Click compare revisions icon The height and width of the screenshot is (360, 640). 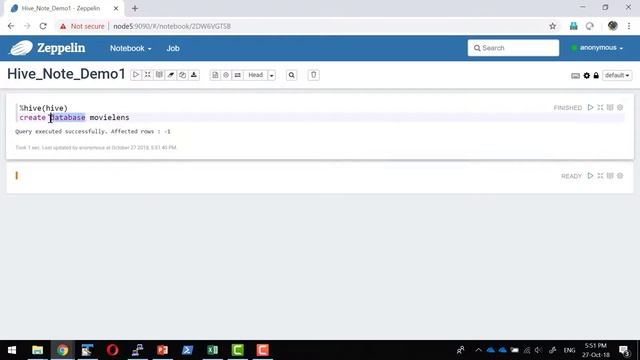tap(238, 75)
